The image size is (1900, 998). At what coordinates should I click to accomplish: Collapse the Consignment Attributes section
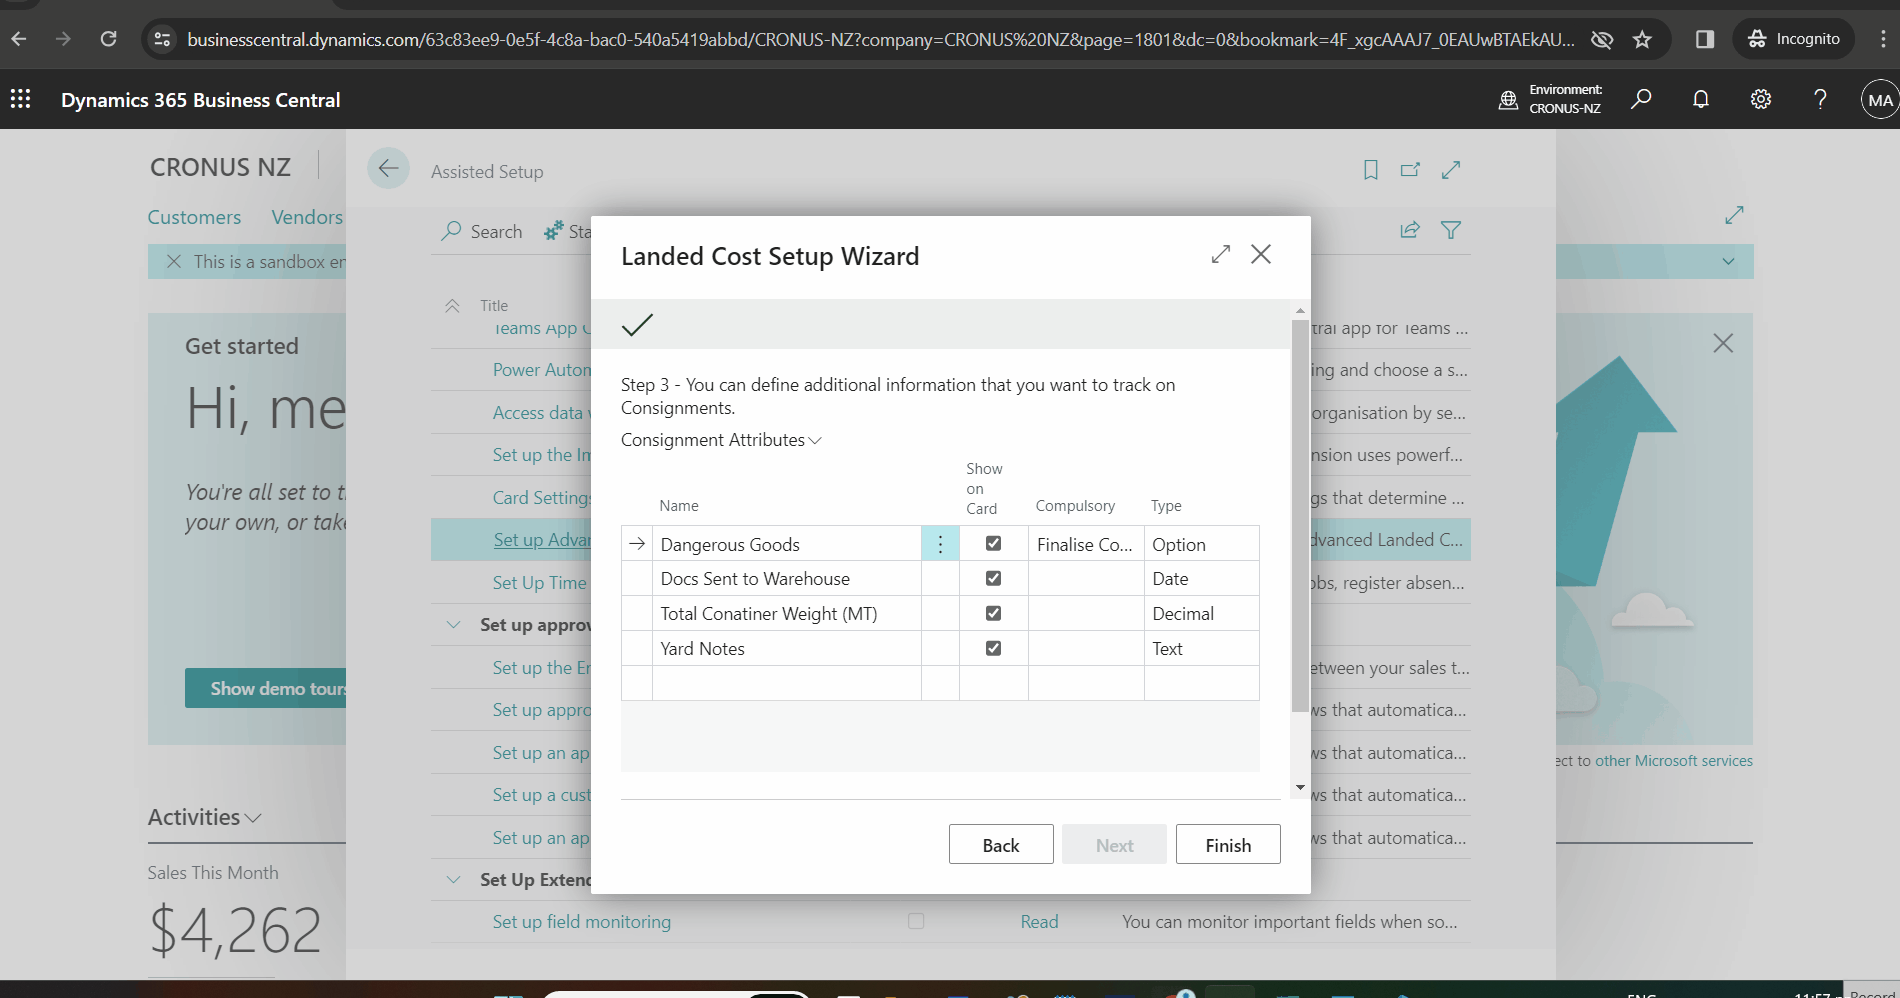[x=721, y=440]
